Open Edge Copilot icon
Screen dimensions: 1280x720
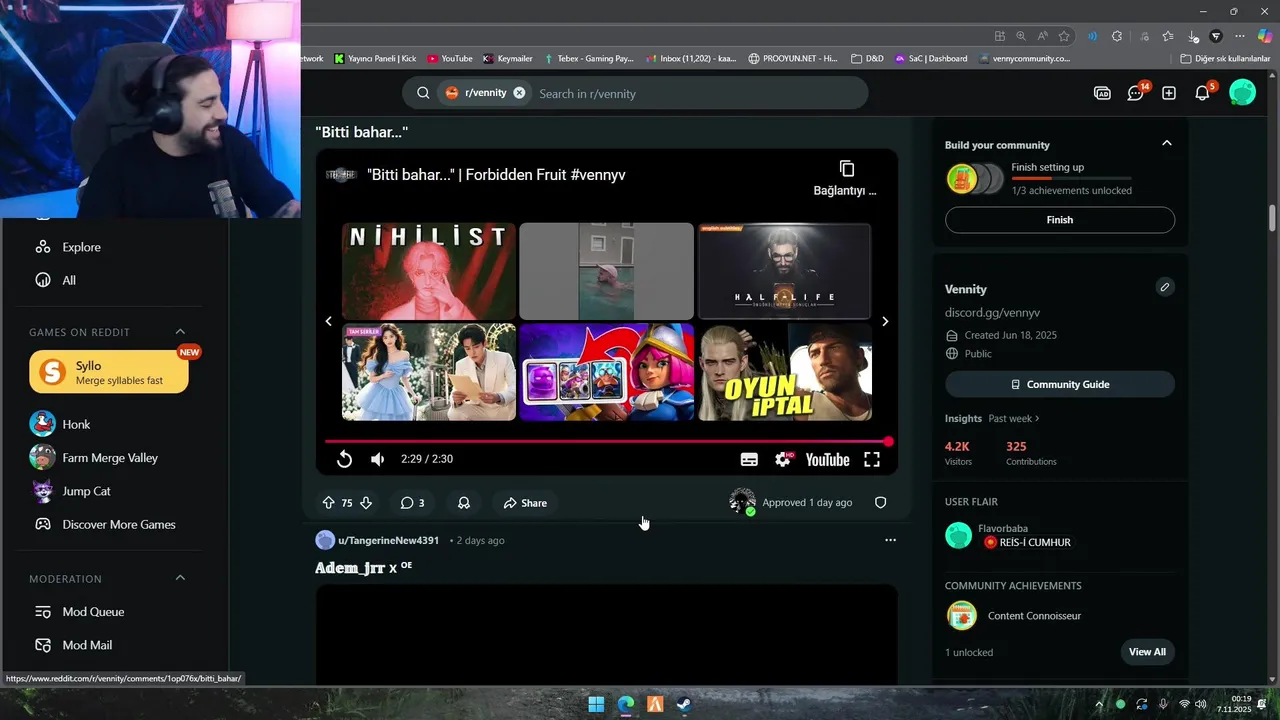pos(1264,36)
